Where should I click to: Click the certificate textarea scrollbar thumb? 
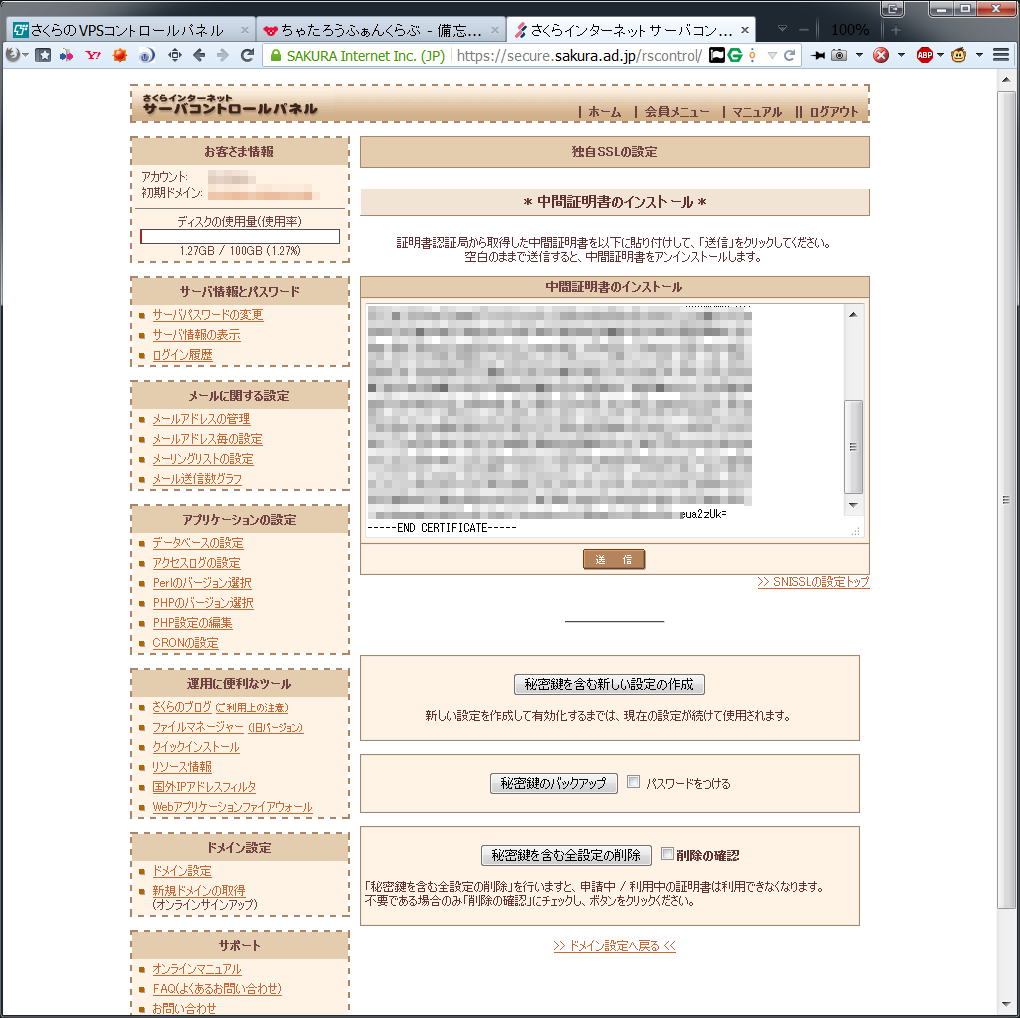(x=853, y=447)
